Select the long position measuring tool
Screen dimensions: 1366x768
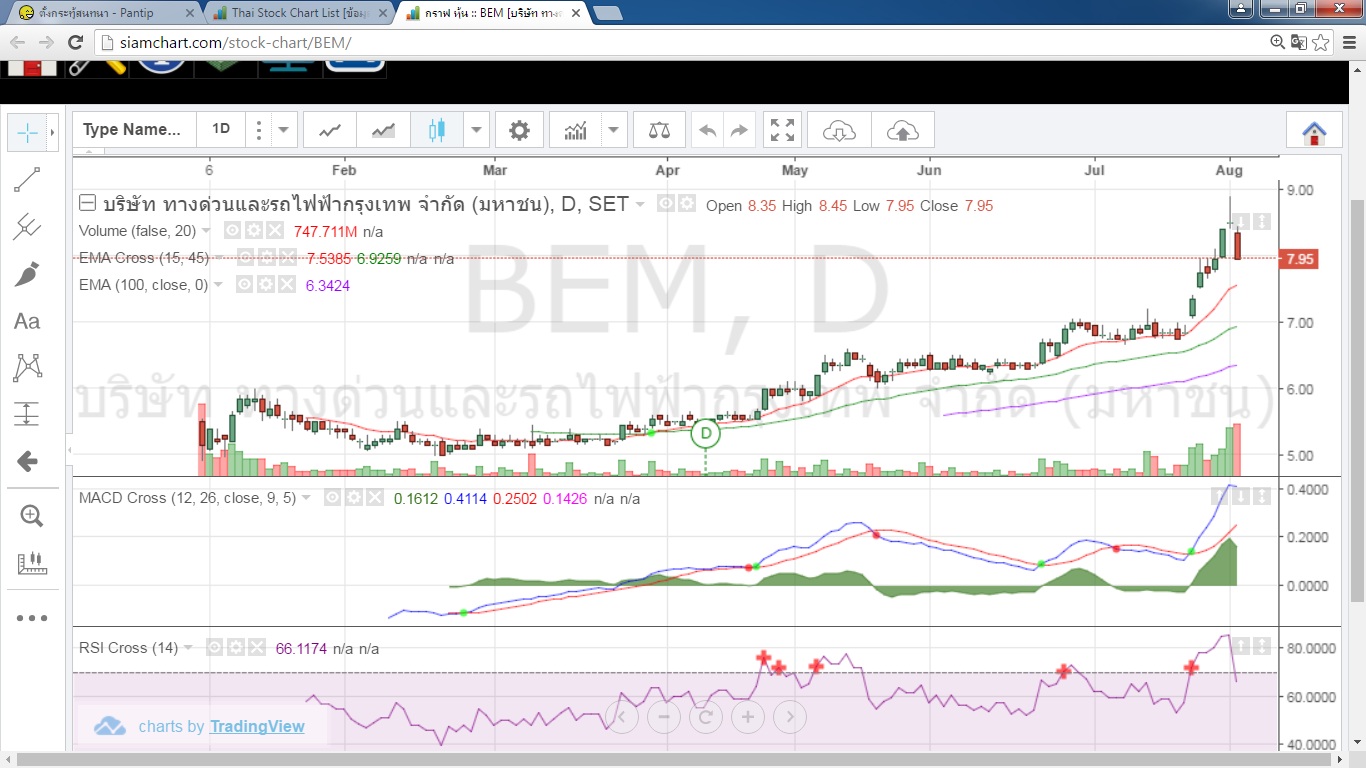pos(27,414)
